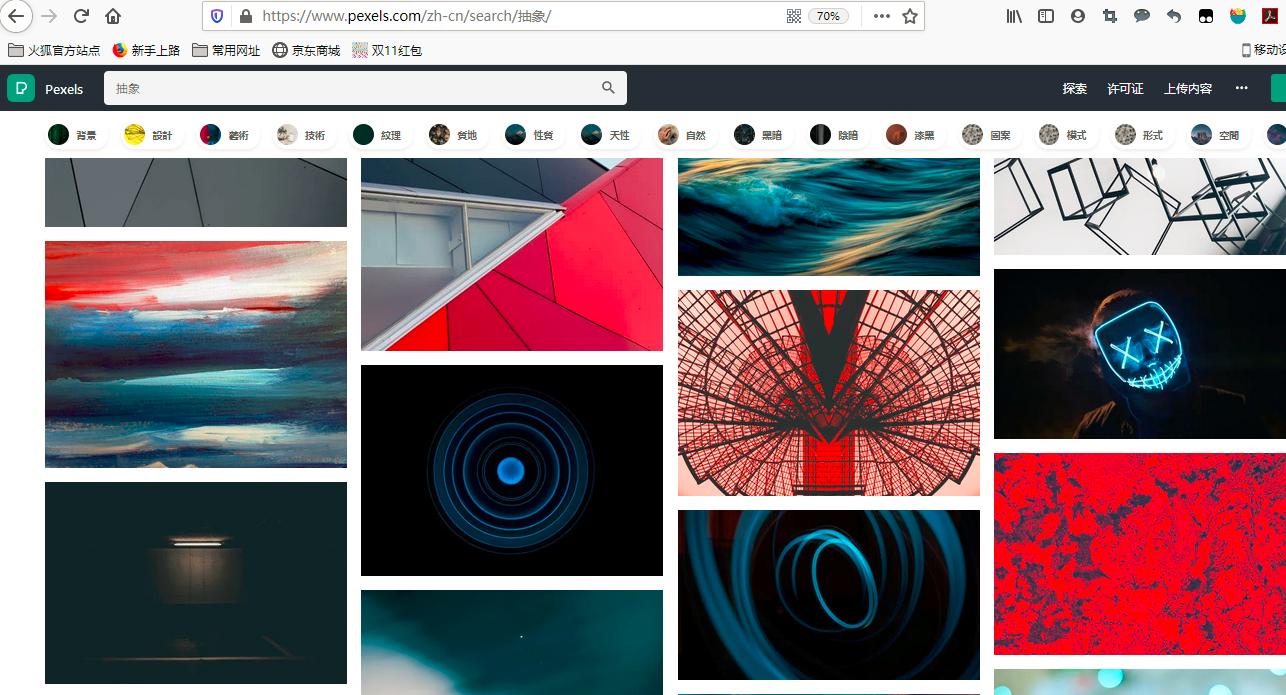Open the Firefox account avatar icon
This screenshot has height=695, width=1286.
[1077, 16]
